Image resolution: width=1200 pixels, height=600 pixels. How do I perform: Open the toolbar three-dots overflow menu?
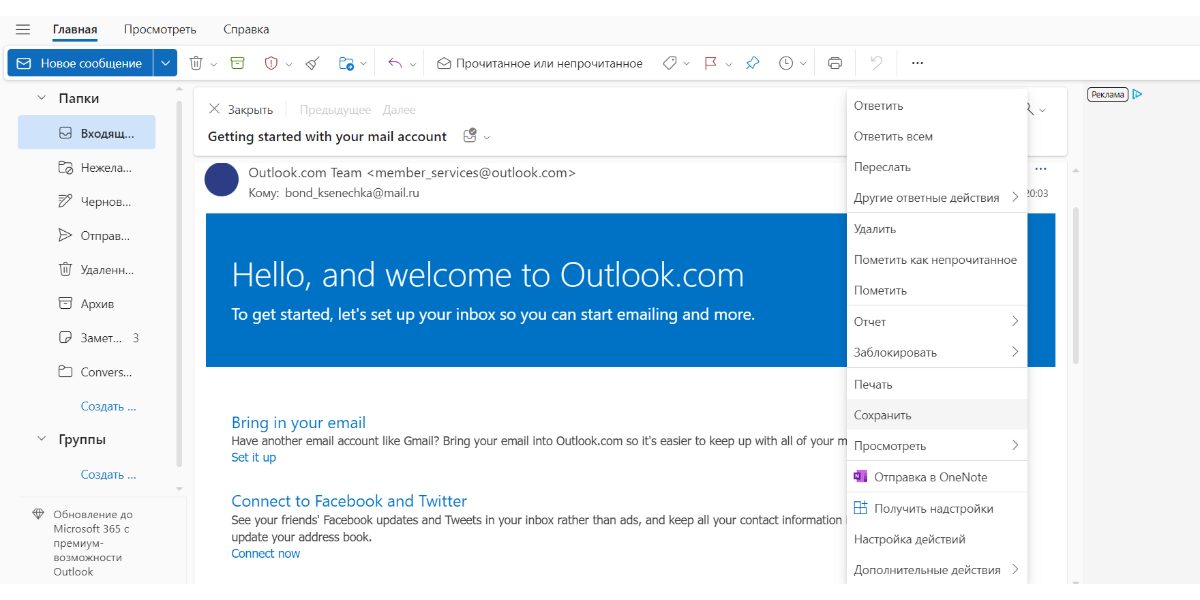(x=917, y=63)
